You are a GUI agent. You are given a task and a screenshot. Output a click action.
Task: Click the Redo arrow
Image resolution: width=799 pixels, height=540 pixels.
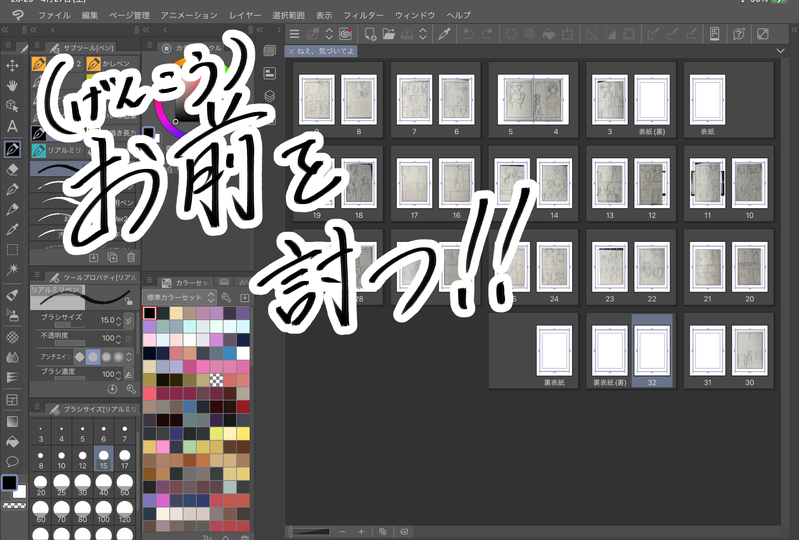(487, 34)
